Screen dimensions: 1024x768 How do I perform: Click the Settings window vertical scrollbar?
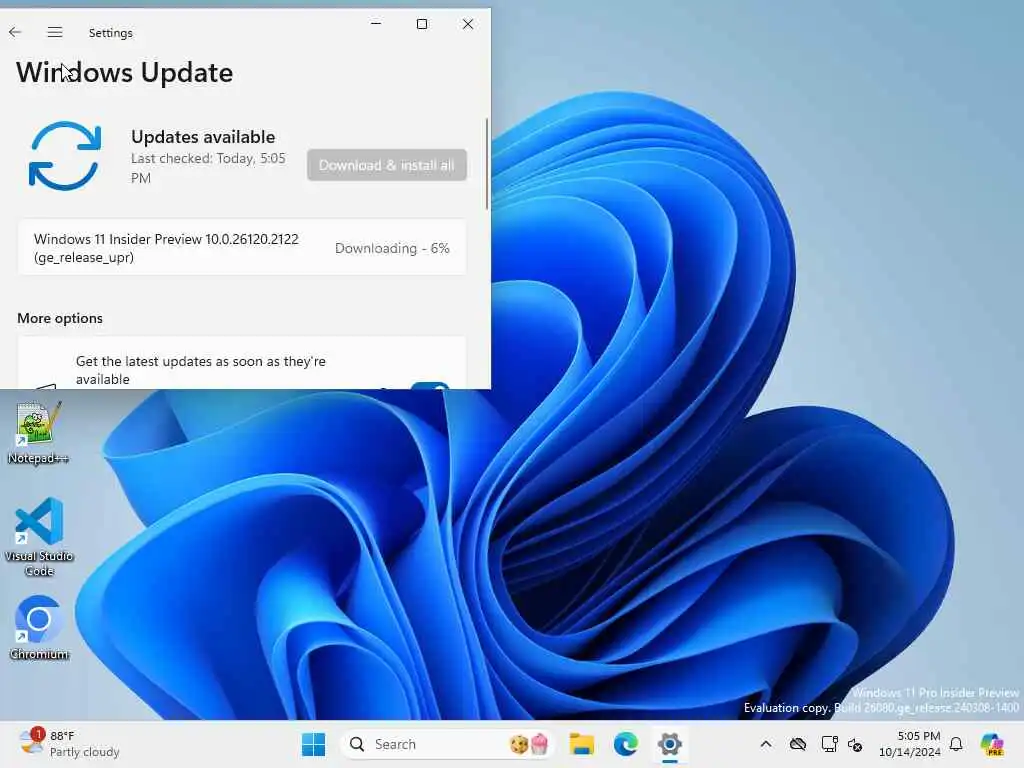point(487,164)
